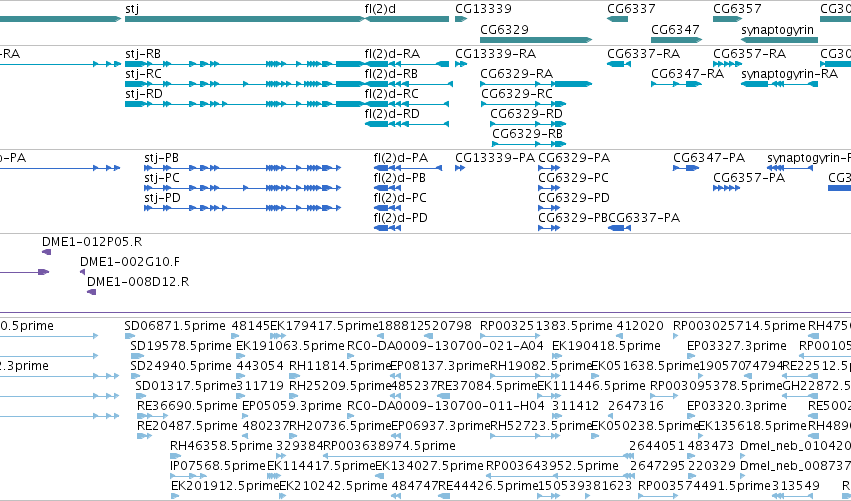The width and height of the screenshot is (851, 501).
Task: Select the stj gene bar
Action: click(x=244, y=19)
